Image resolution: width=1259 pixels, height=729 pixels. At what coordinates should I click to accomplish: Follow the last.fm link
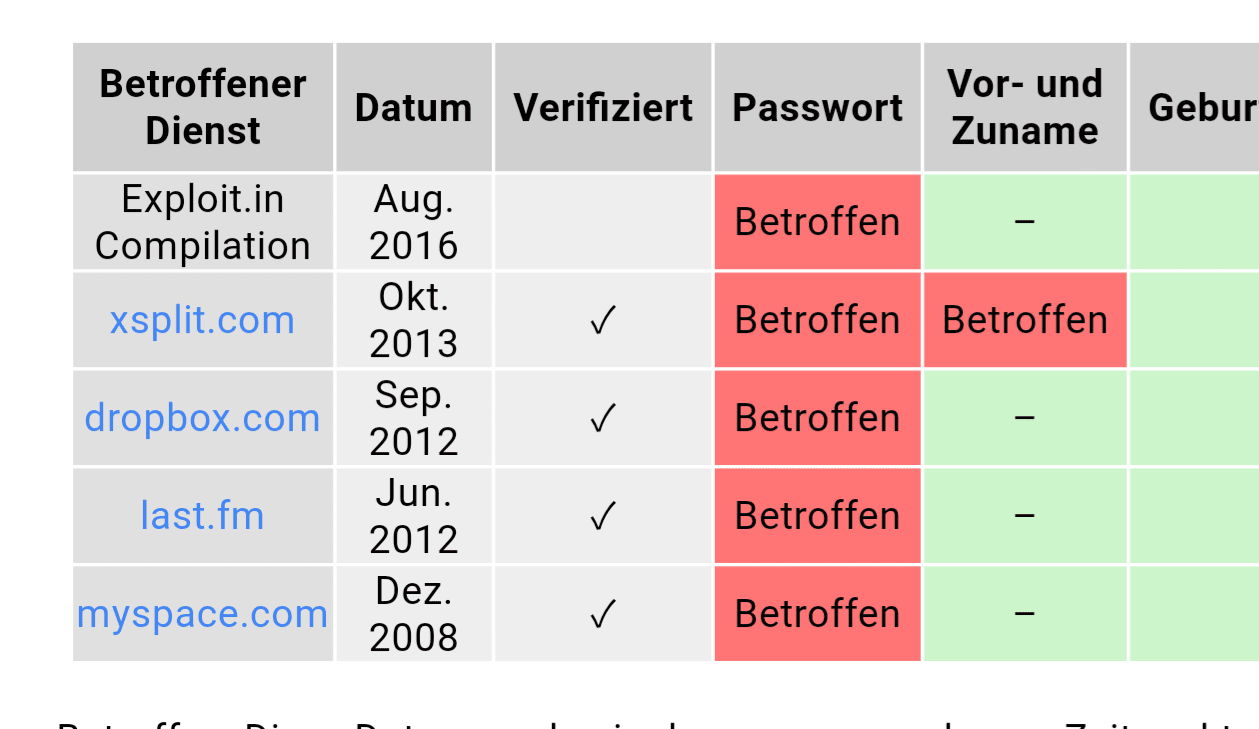click(202, 516)
